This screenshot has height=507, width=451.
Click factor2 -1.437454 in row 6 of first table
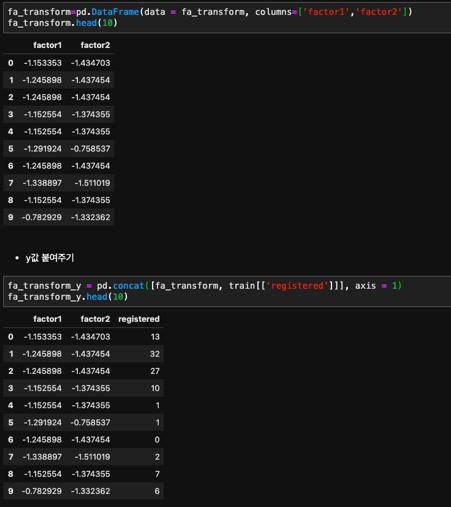coord(91,166)
